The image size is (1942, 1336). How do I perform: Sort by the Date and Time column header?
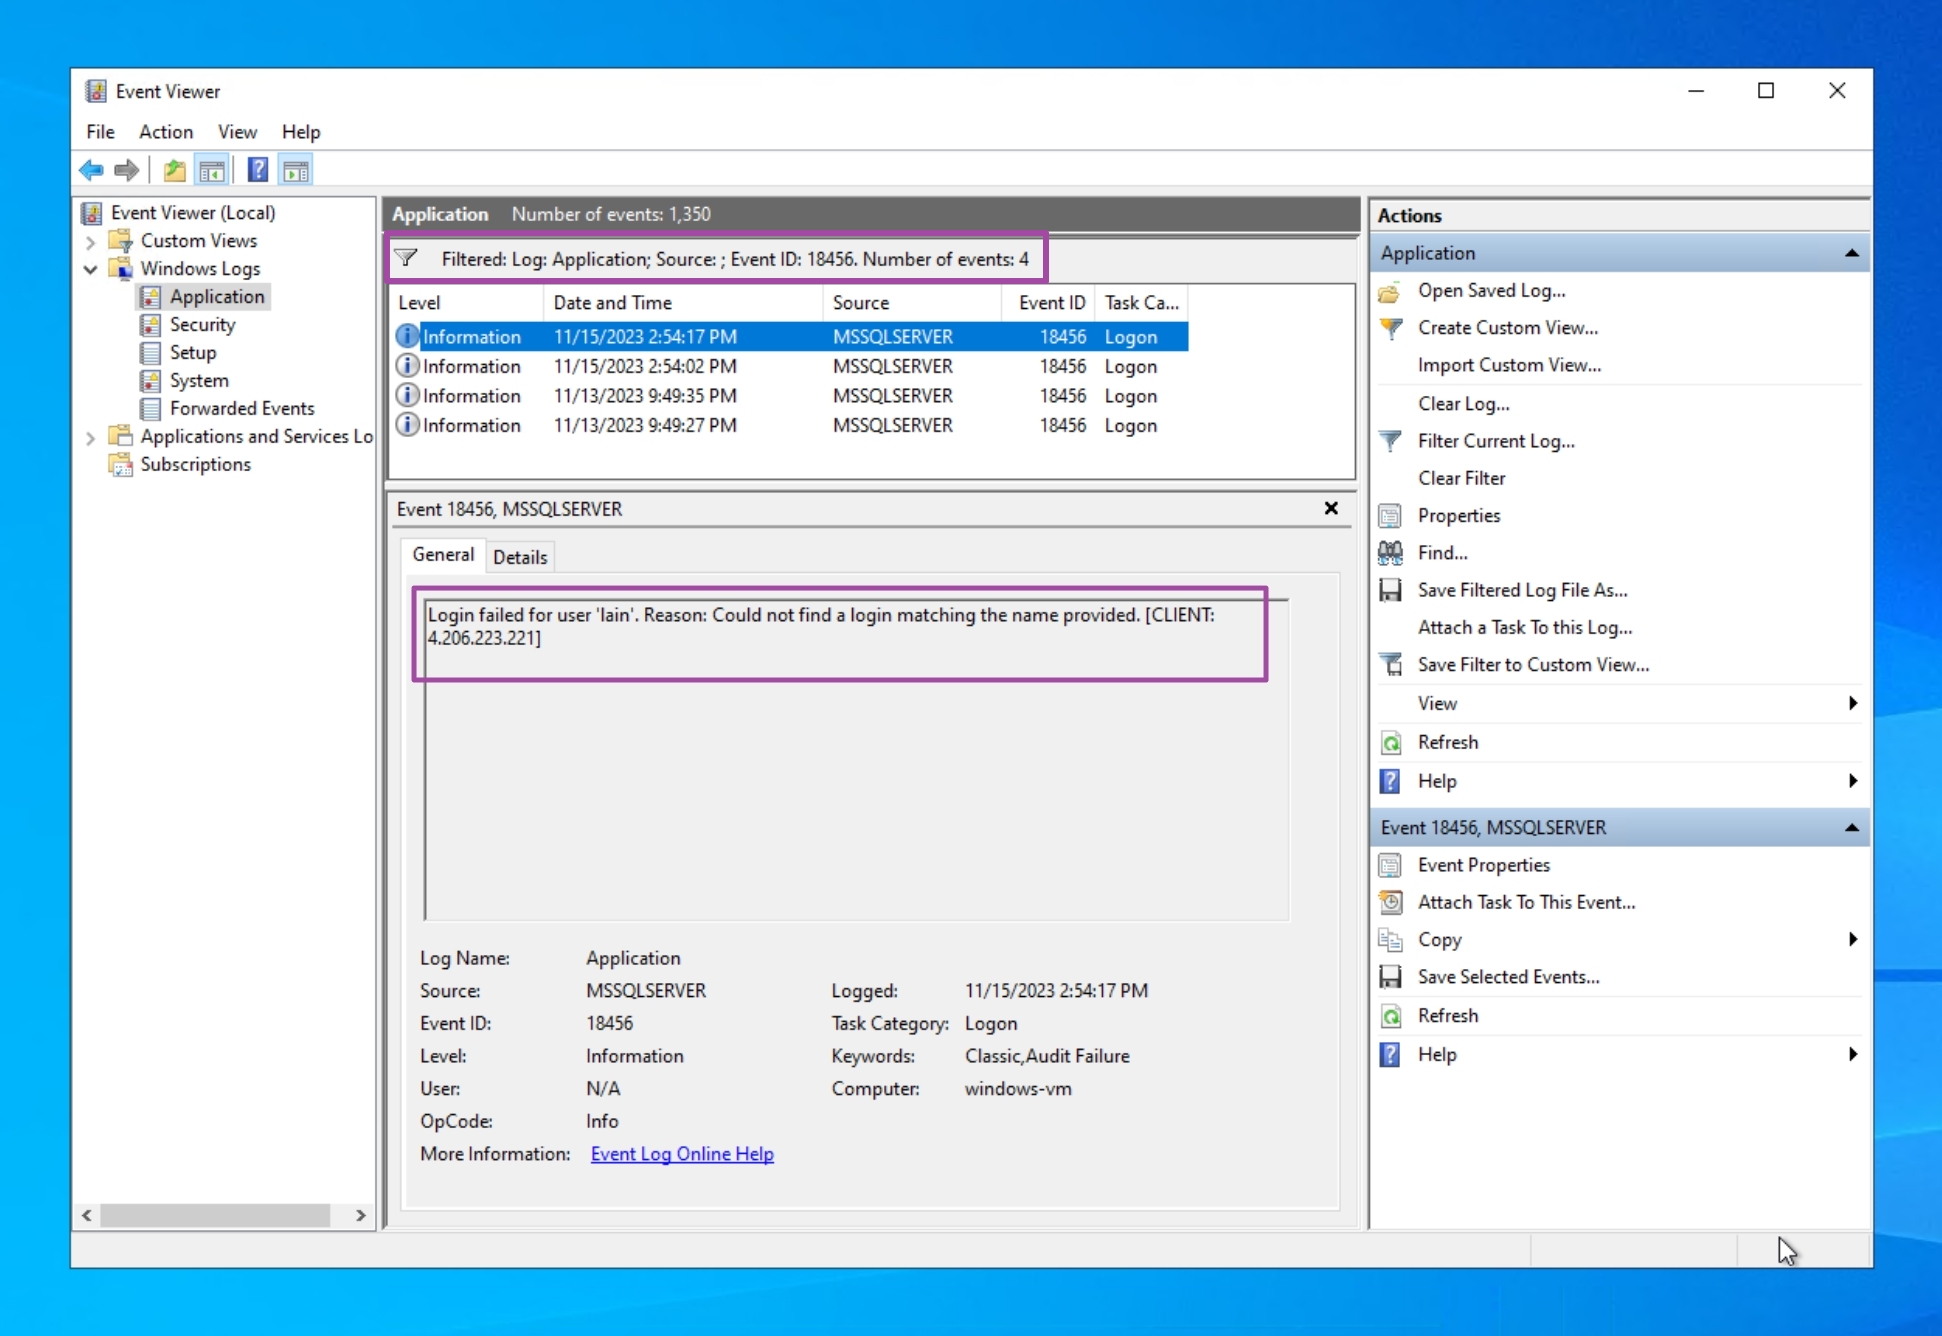[683, 303]
